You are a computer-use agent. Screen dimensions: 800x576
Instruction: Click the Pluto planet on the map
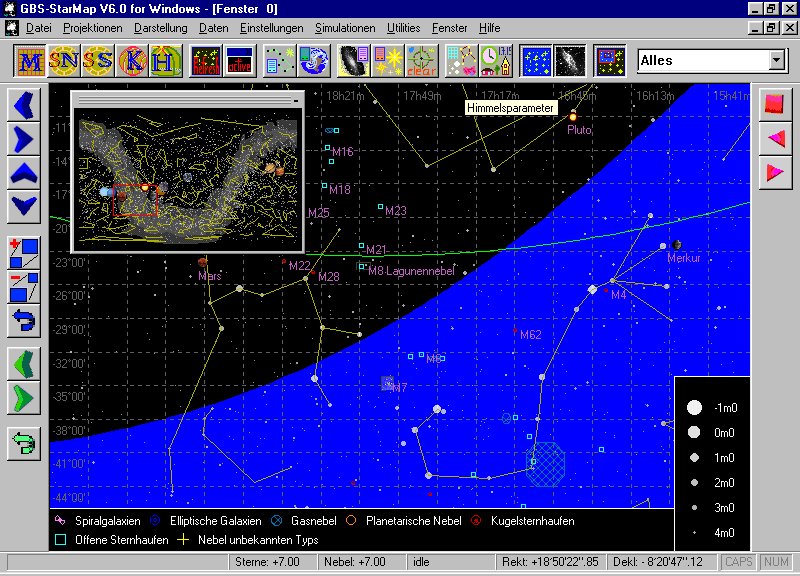[574, 117]
